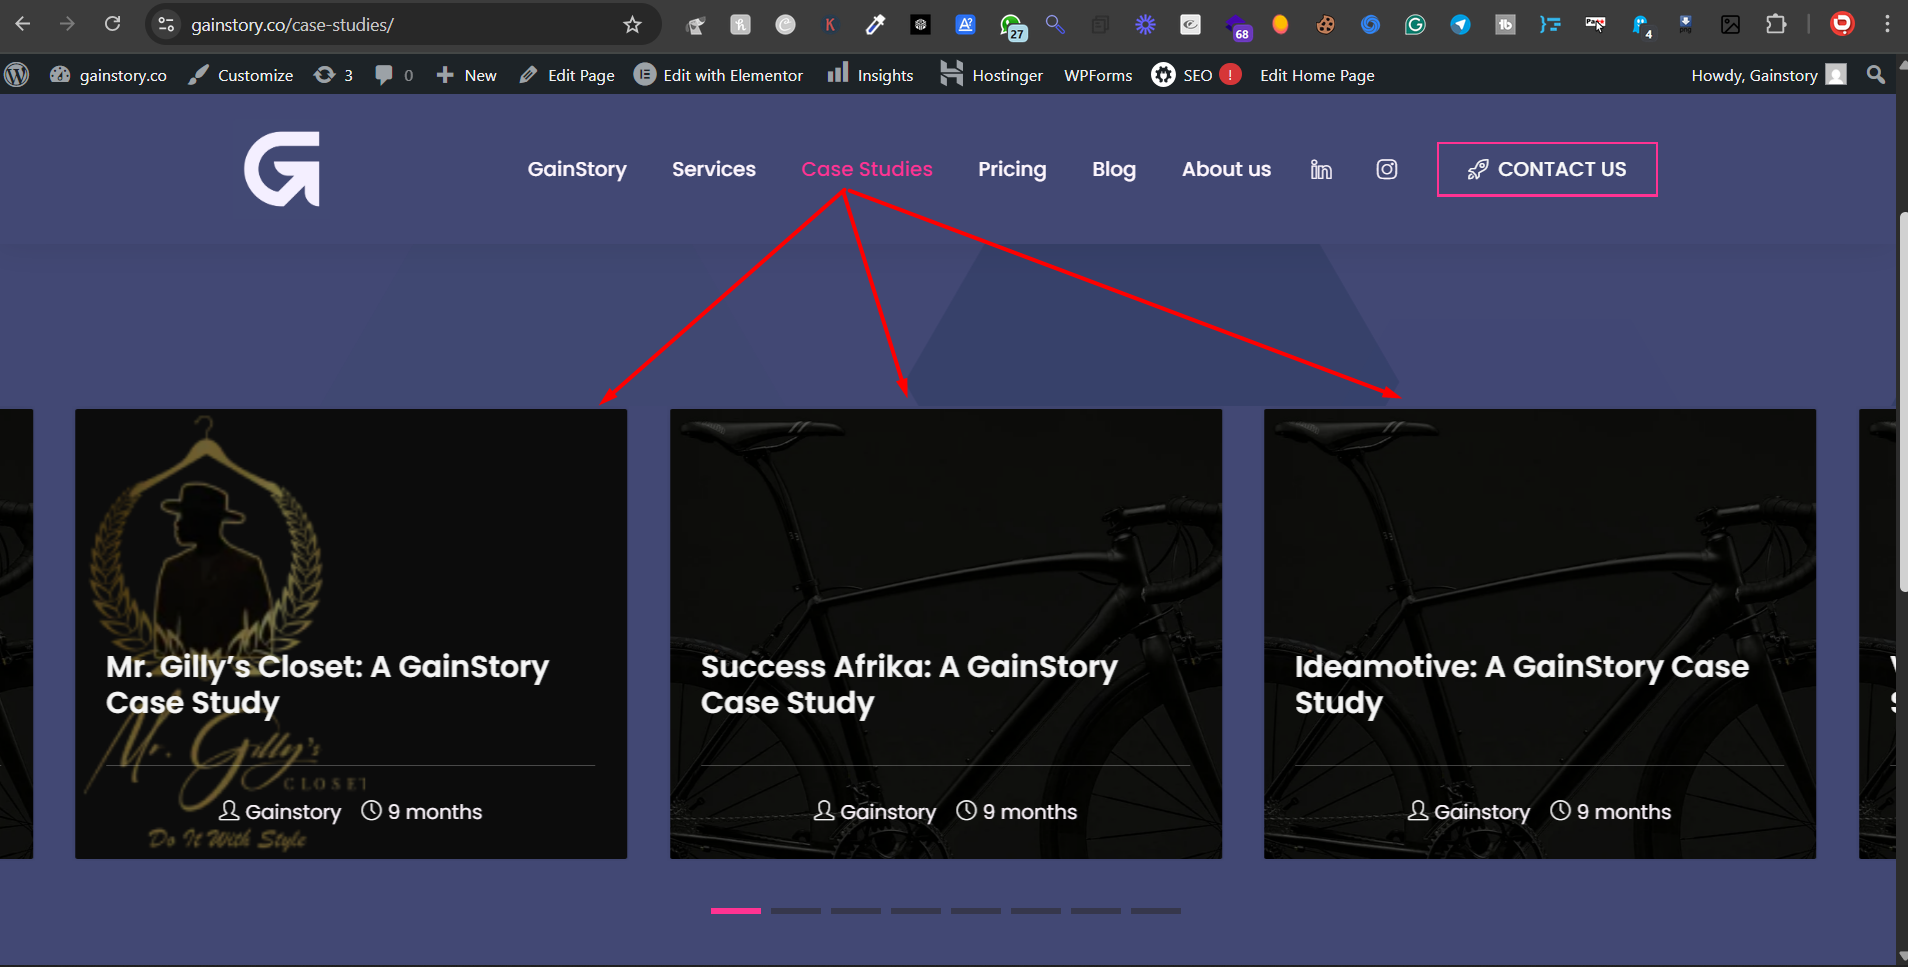Expand the New content dropdown
This screenshot has height=967, width=1908.
point(466,75)
